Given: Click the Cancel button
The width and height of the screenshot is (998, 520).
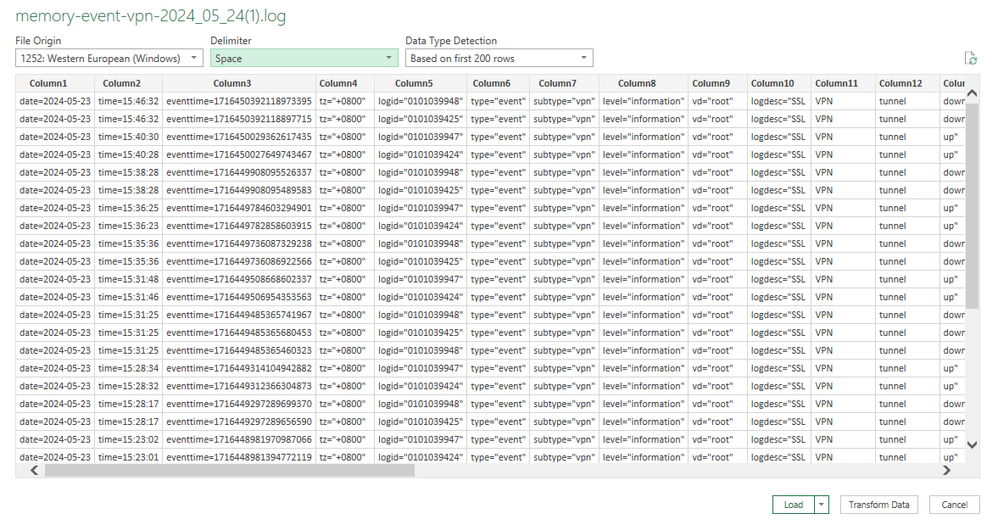Looking at the screenshot, I should [954, 504].
